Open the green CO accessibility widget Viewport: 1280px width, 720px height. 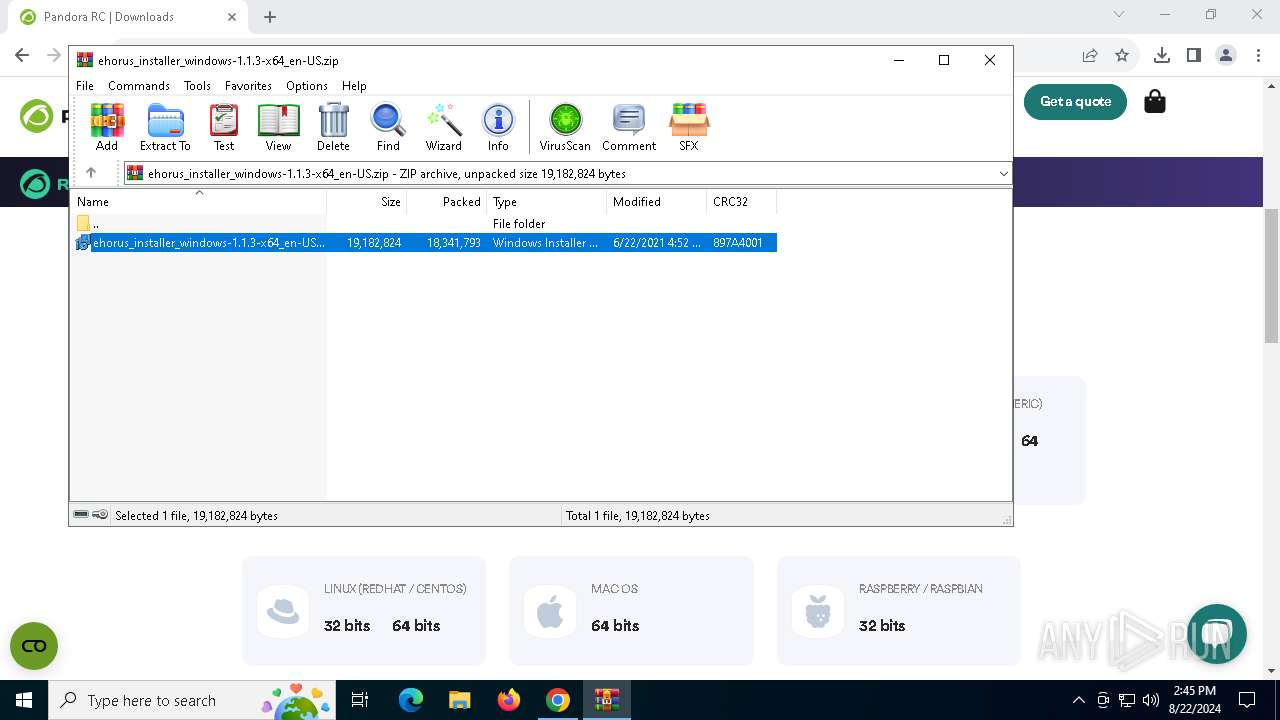[34, 646]
